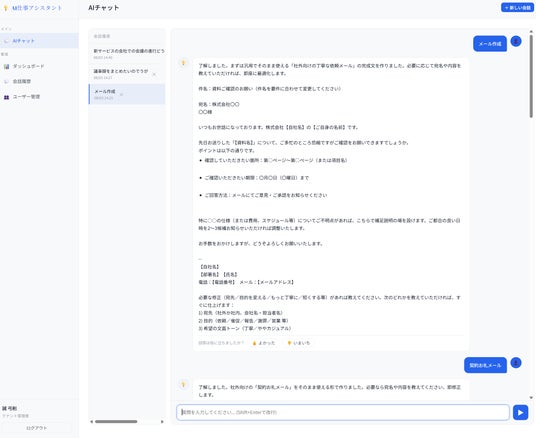Viewport: 536px width, 438px height.
Task: Delete the 議事録をまとめたい conversation using its X
Action: 154,74
